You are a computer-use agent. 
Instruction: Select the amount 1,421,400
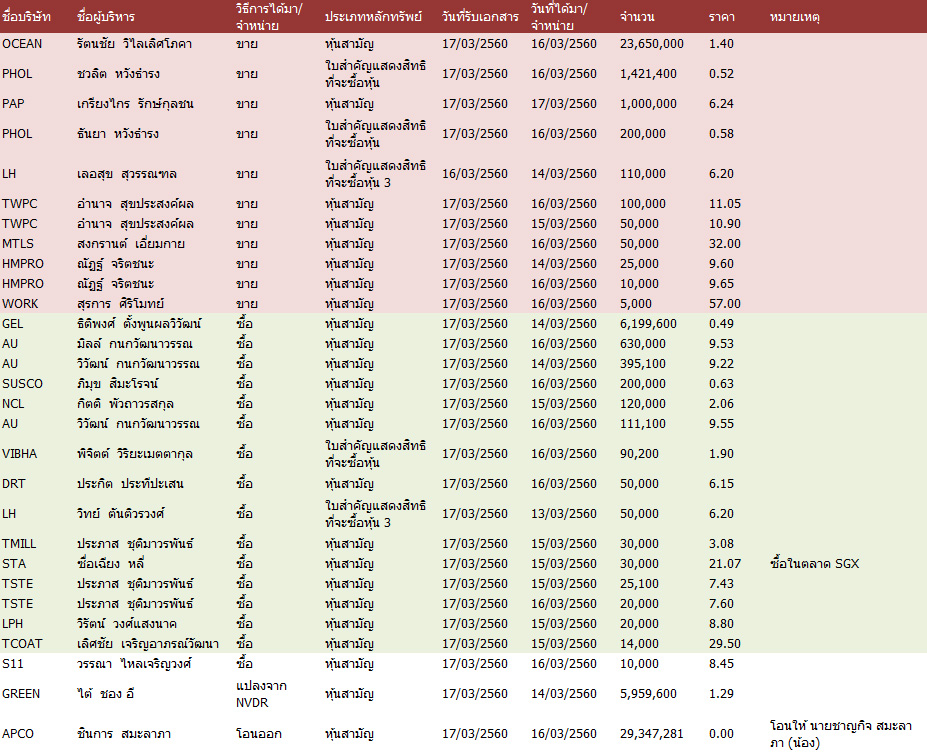[648, 74]
